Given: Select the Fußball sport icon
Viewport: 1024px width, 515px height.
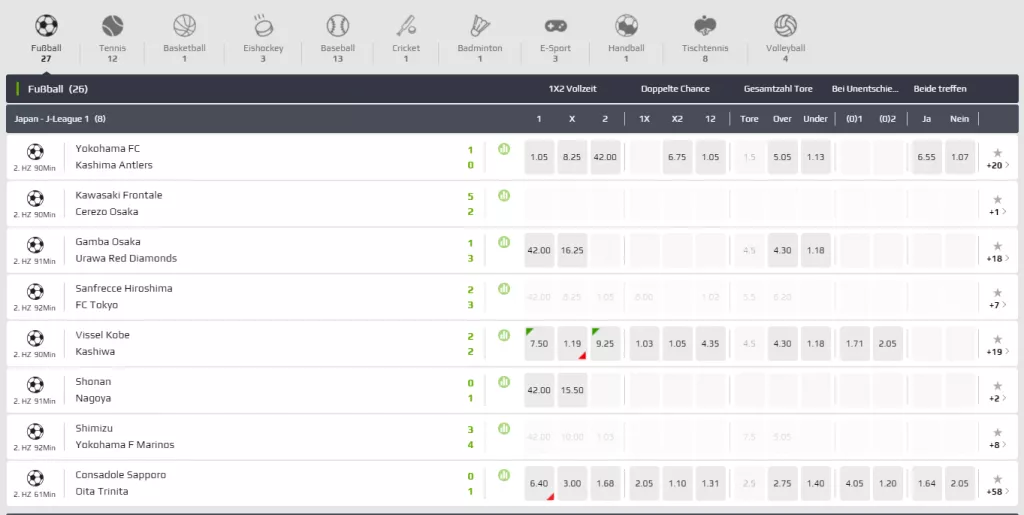Looking at the screenshot, I should tap(46, 27).
